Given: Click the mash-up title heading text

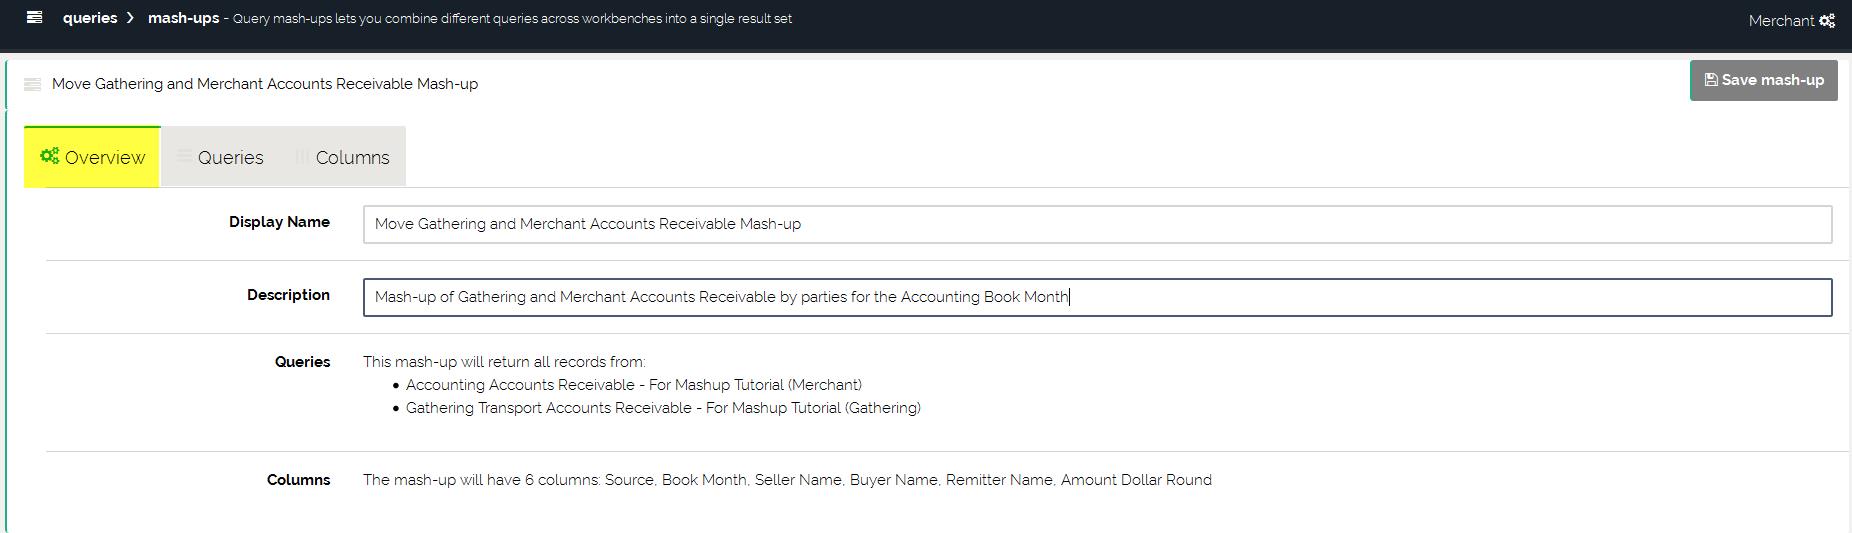Looking at the screenshot, I should [265, 84].
